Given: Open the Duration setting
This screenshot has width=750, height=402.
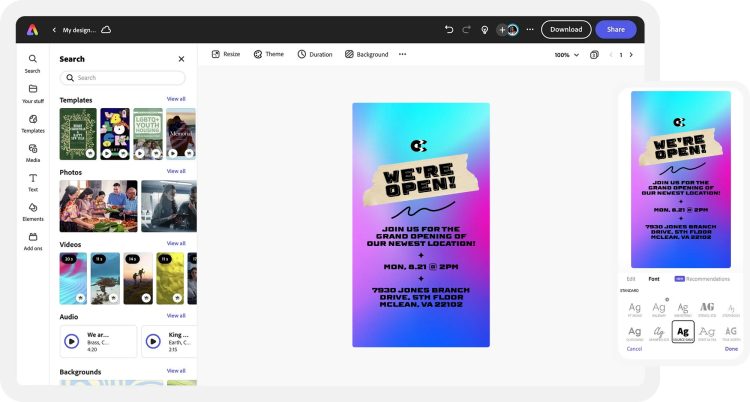Looking at the screenshot, I should click(315, 54).
